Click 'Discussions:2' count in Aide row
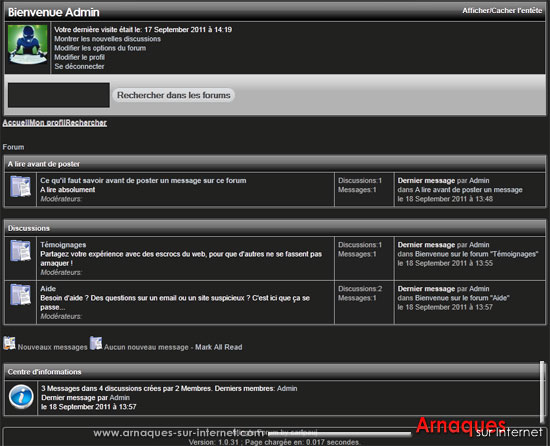Image resolution: width=550 pixels, height=446 pixels. (360, 289)
